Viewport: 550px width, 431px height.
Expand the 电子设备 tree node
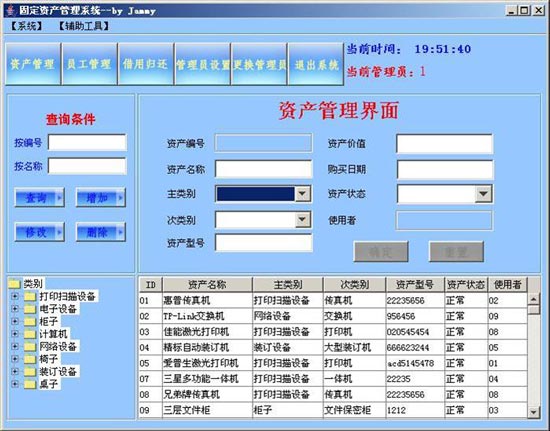[15, 309]
